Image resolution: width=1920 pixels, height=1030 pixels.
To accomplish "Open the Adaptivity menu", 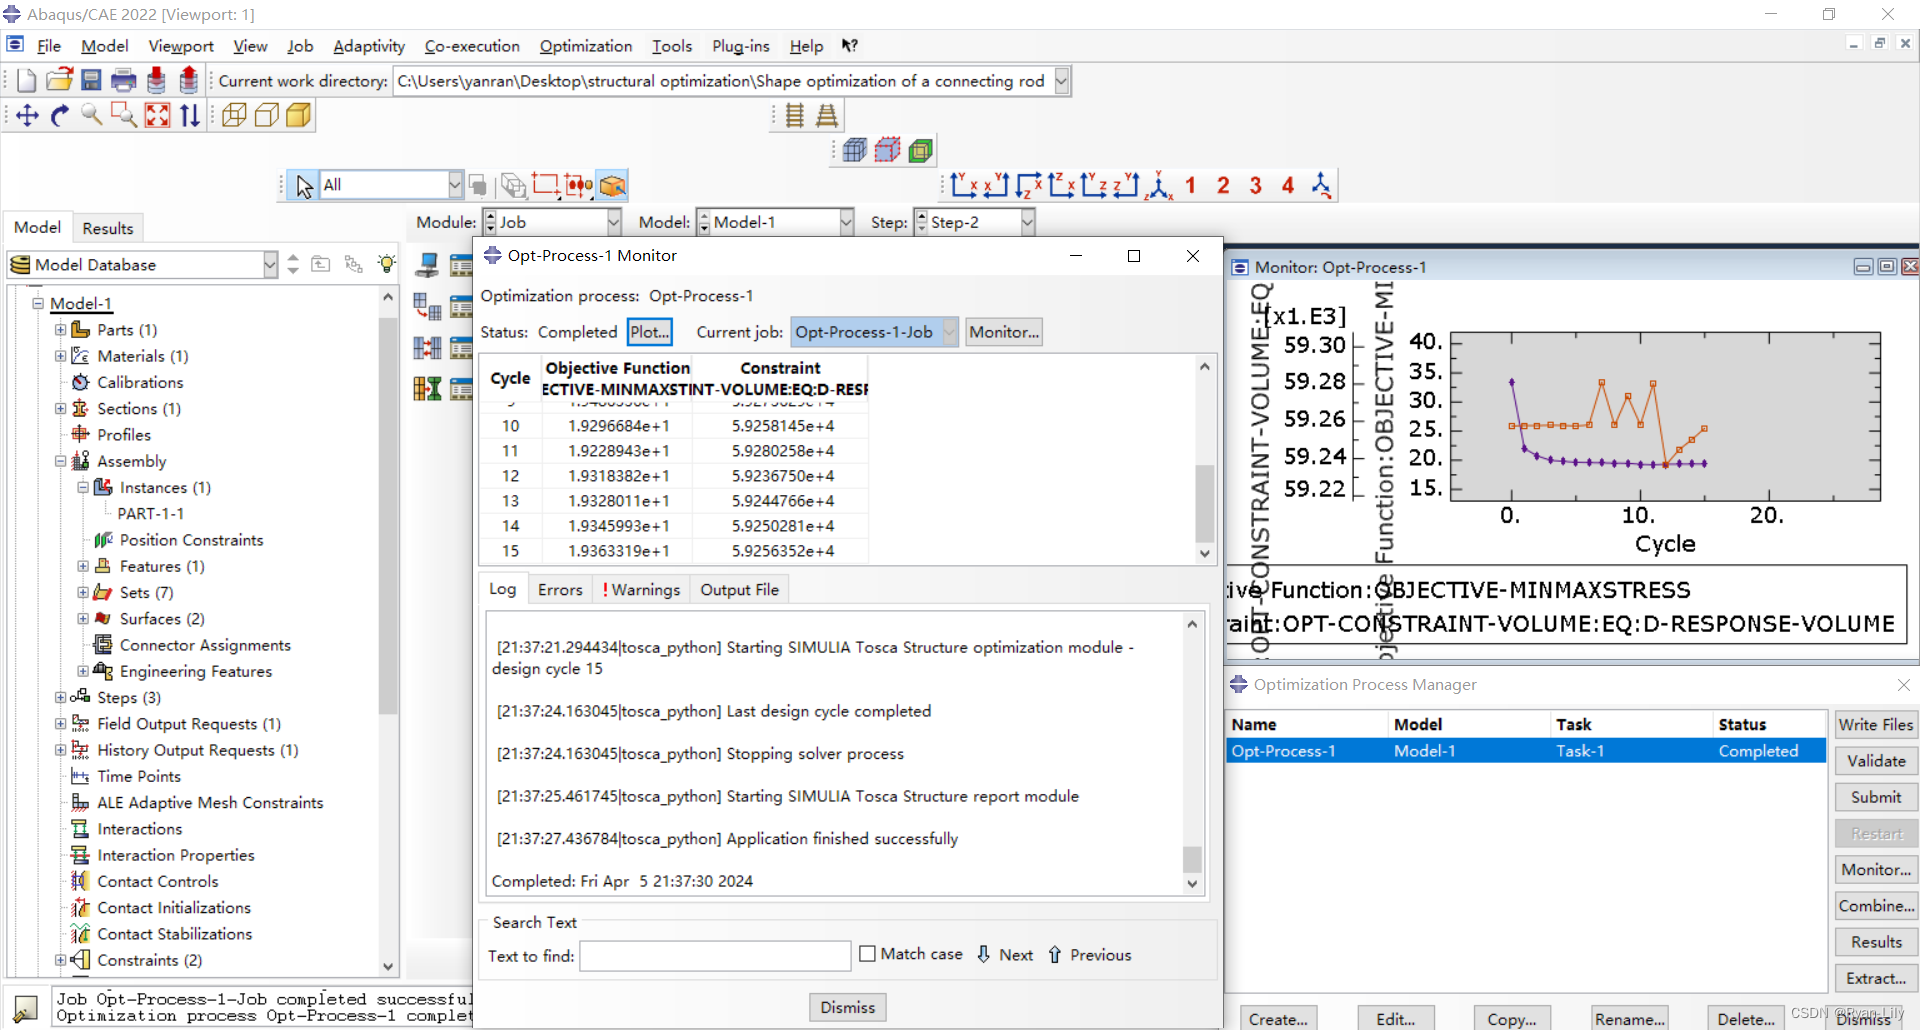I will (x=368, y=46).
